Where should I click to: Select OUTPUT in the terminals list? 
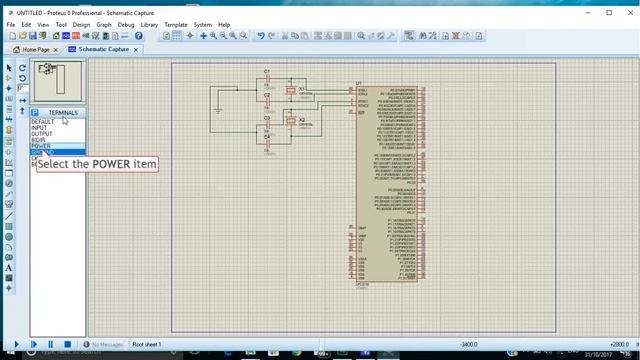42,134
